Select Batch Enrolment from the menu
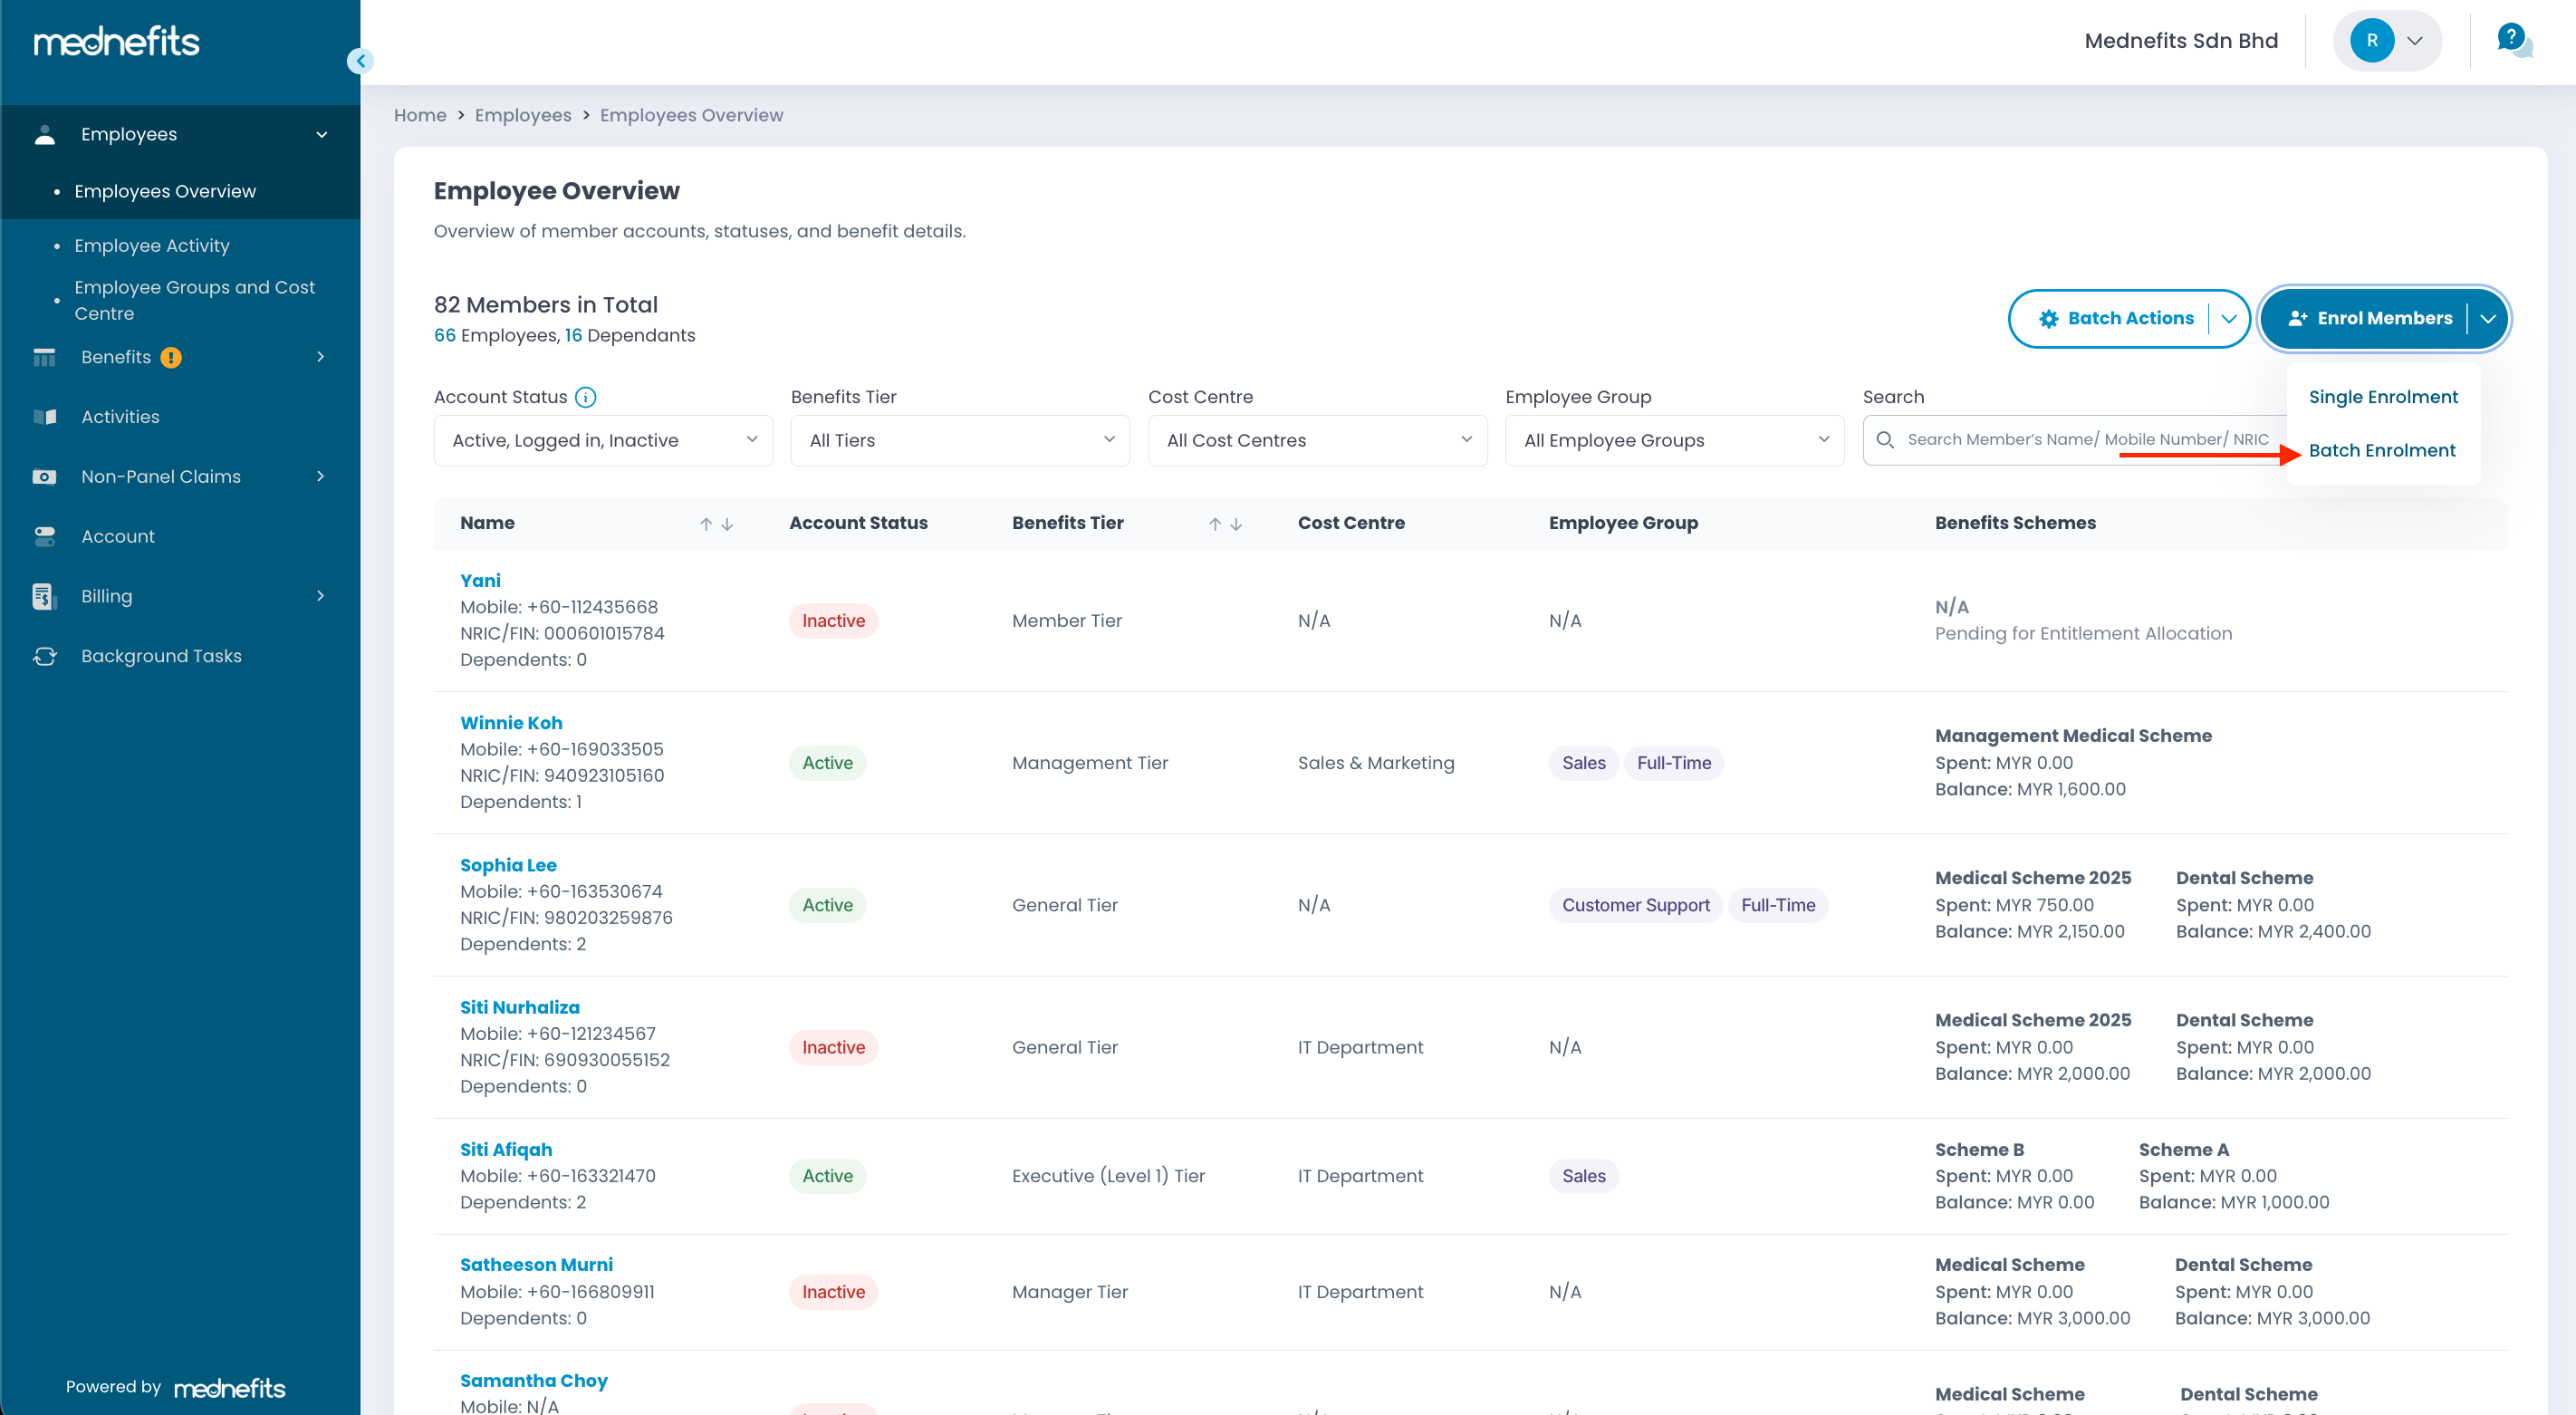 (x=2382, y=450)
